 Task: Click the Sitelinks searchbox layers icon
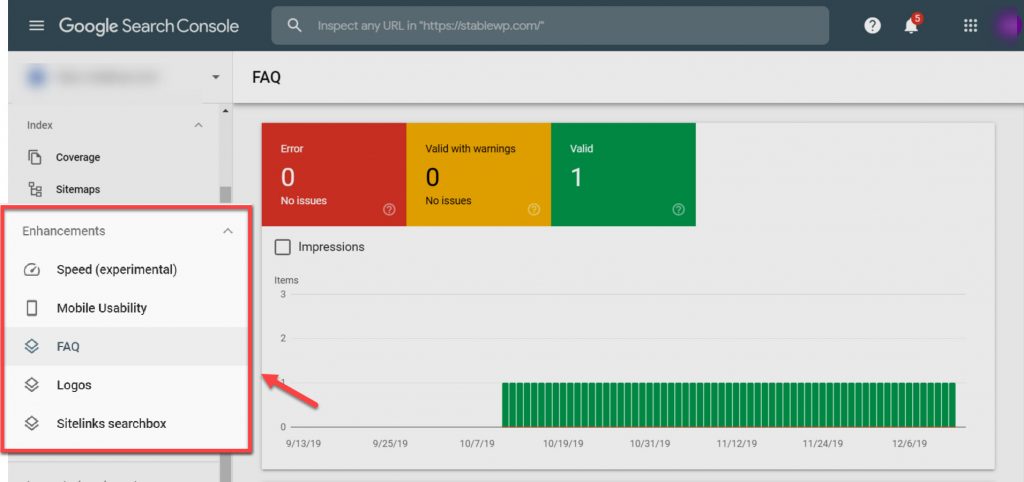click(x=32, y=424)
